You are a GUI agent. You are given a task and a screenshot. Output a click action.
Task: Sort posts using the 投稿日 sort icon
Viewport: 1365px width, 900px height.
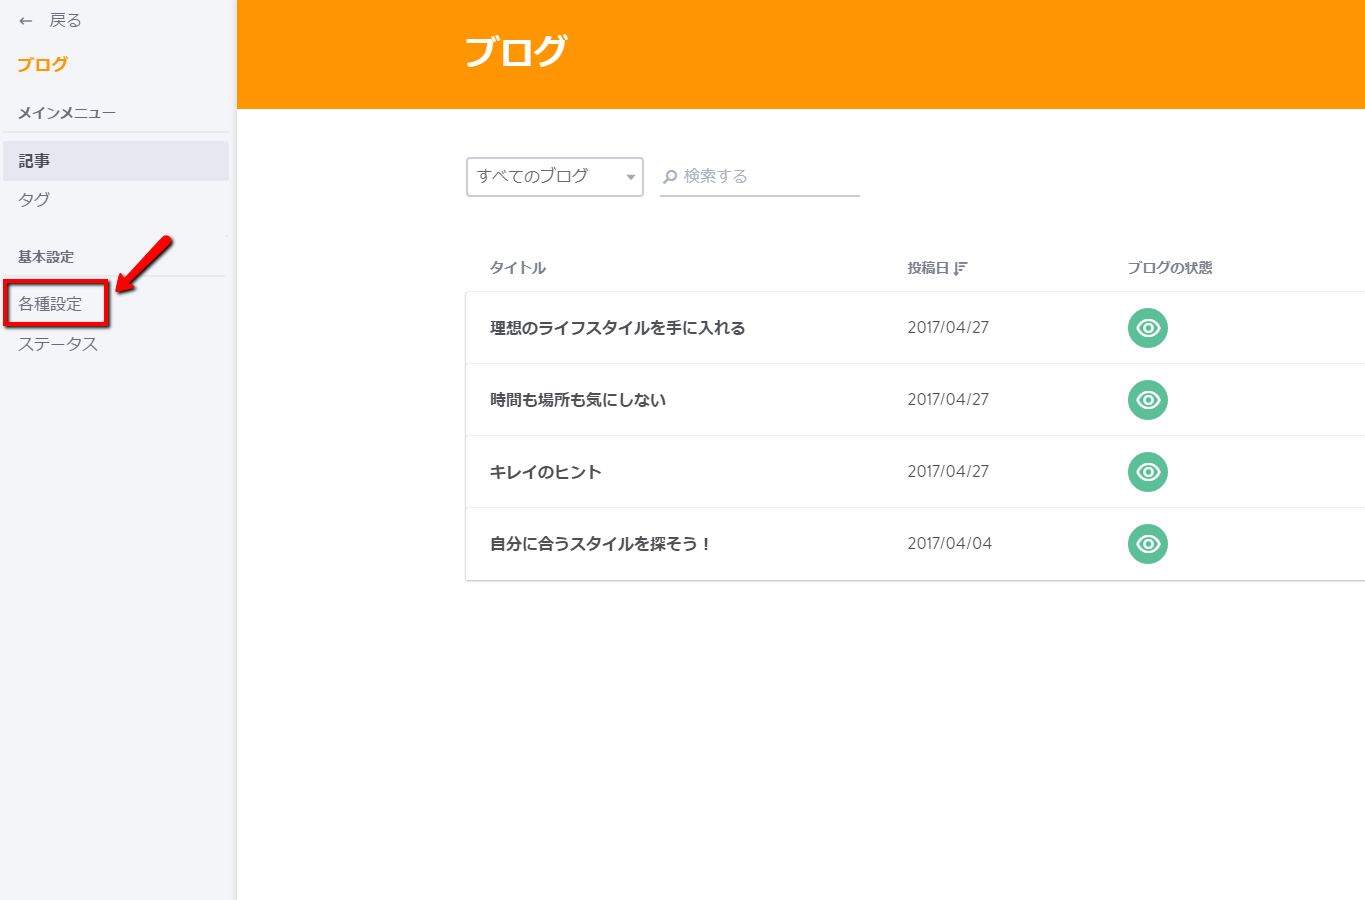963,267
